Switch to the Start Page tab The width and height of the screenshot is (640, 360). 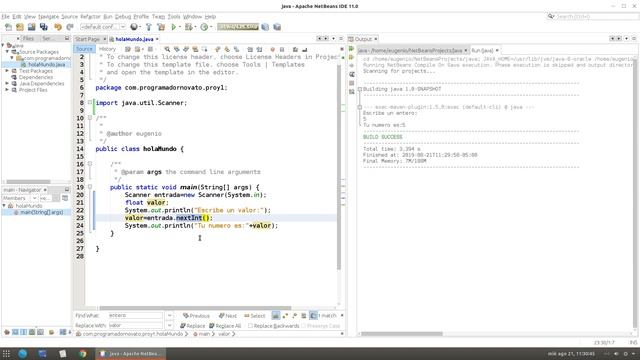87,39
